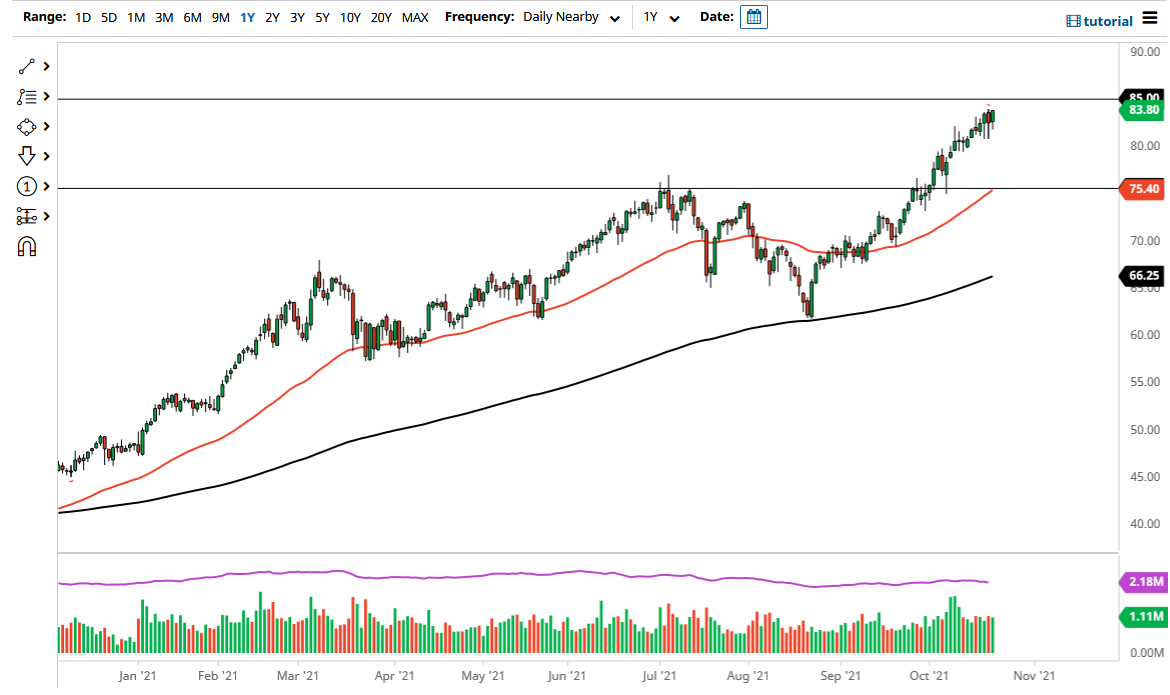Switch to the 5D range tab

pyautogui.click(x=109, y=17)
